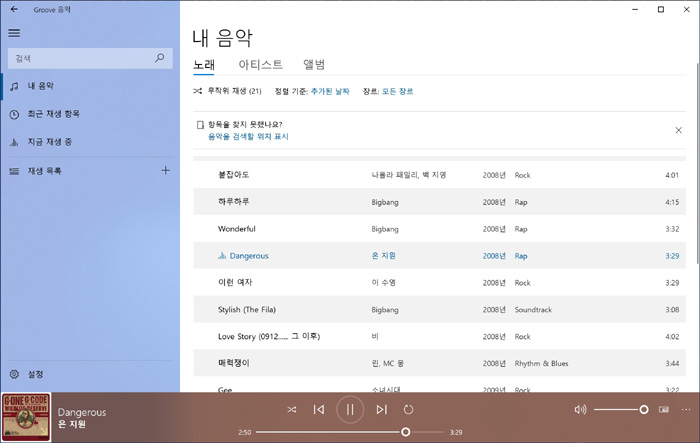Click the 4:01 duration of 붙잡아도
This screenshot has width=700, height=443.
pyautogui.click(x=672, y=175)
